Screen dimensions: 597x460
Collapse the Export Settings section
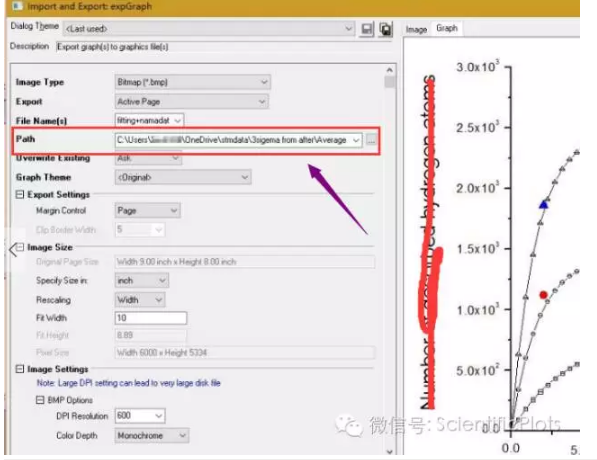click(x=20, y=195)
